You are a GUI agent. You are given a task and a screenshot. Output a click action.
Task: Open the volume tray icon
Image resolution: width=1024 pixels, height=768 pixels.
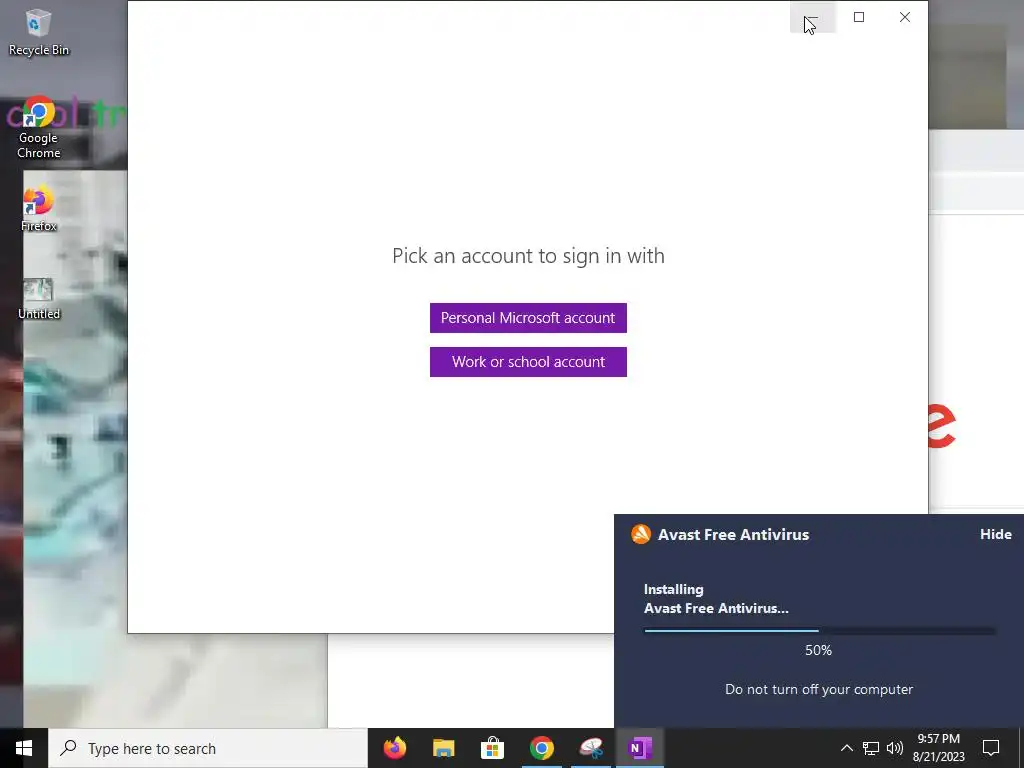tap(895, 748)
